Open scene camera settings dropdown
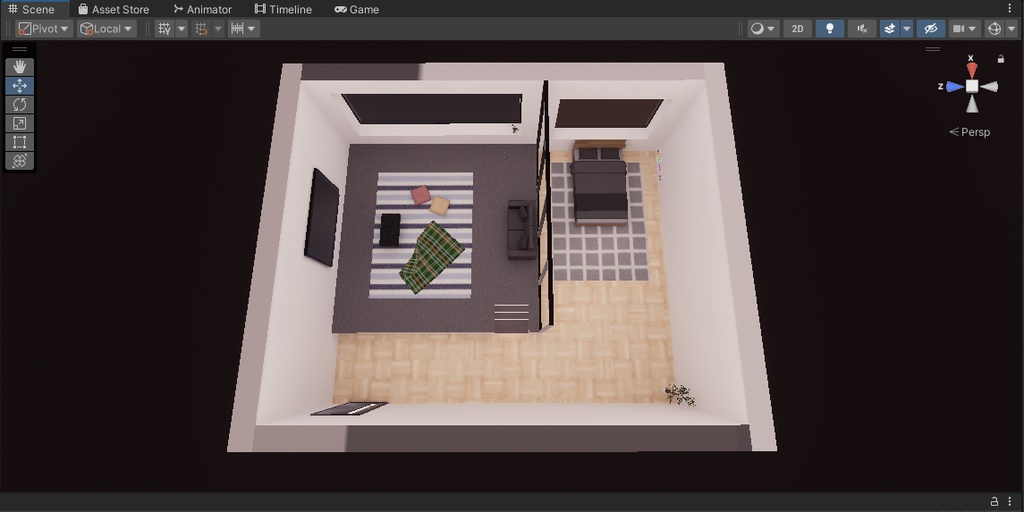Viewport: 1024px width, 512px height. 965,29
